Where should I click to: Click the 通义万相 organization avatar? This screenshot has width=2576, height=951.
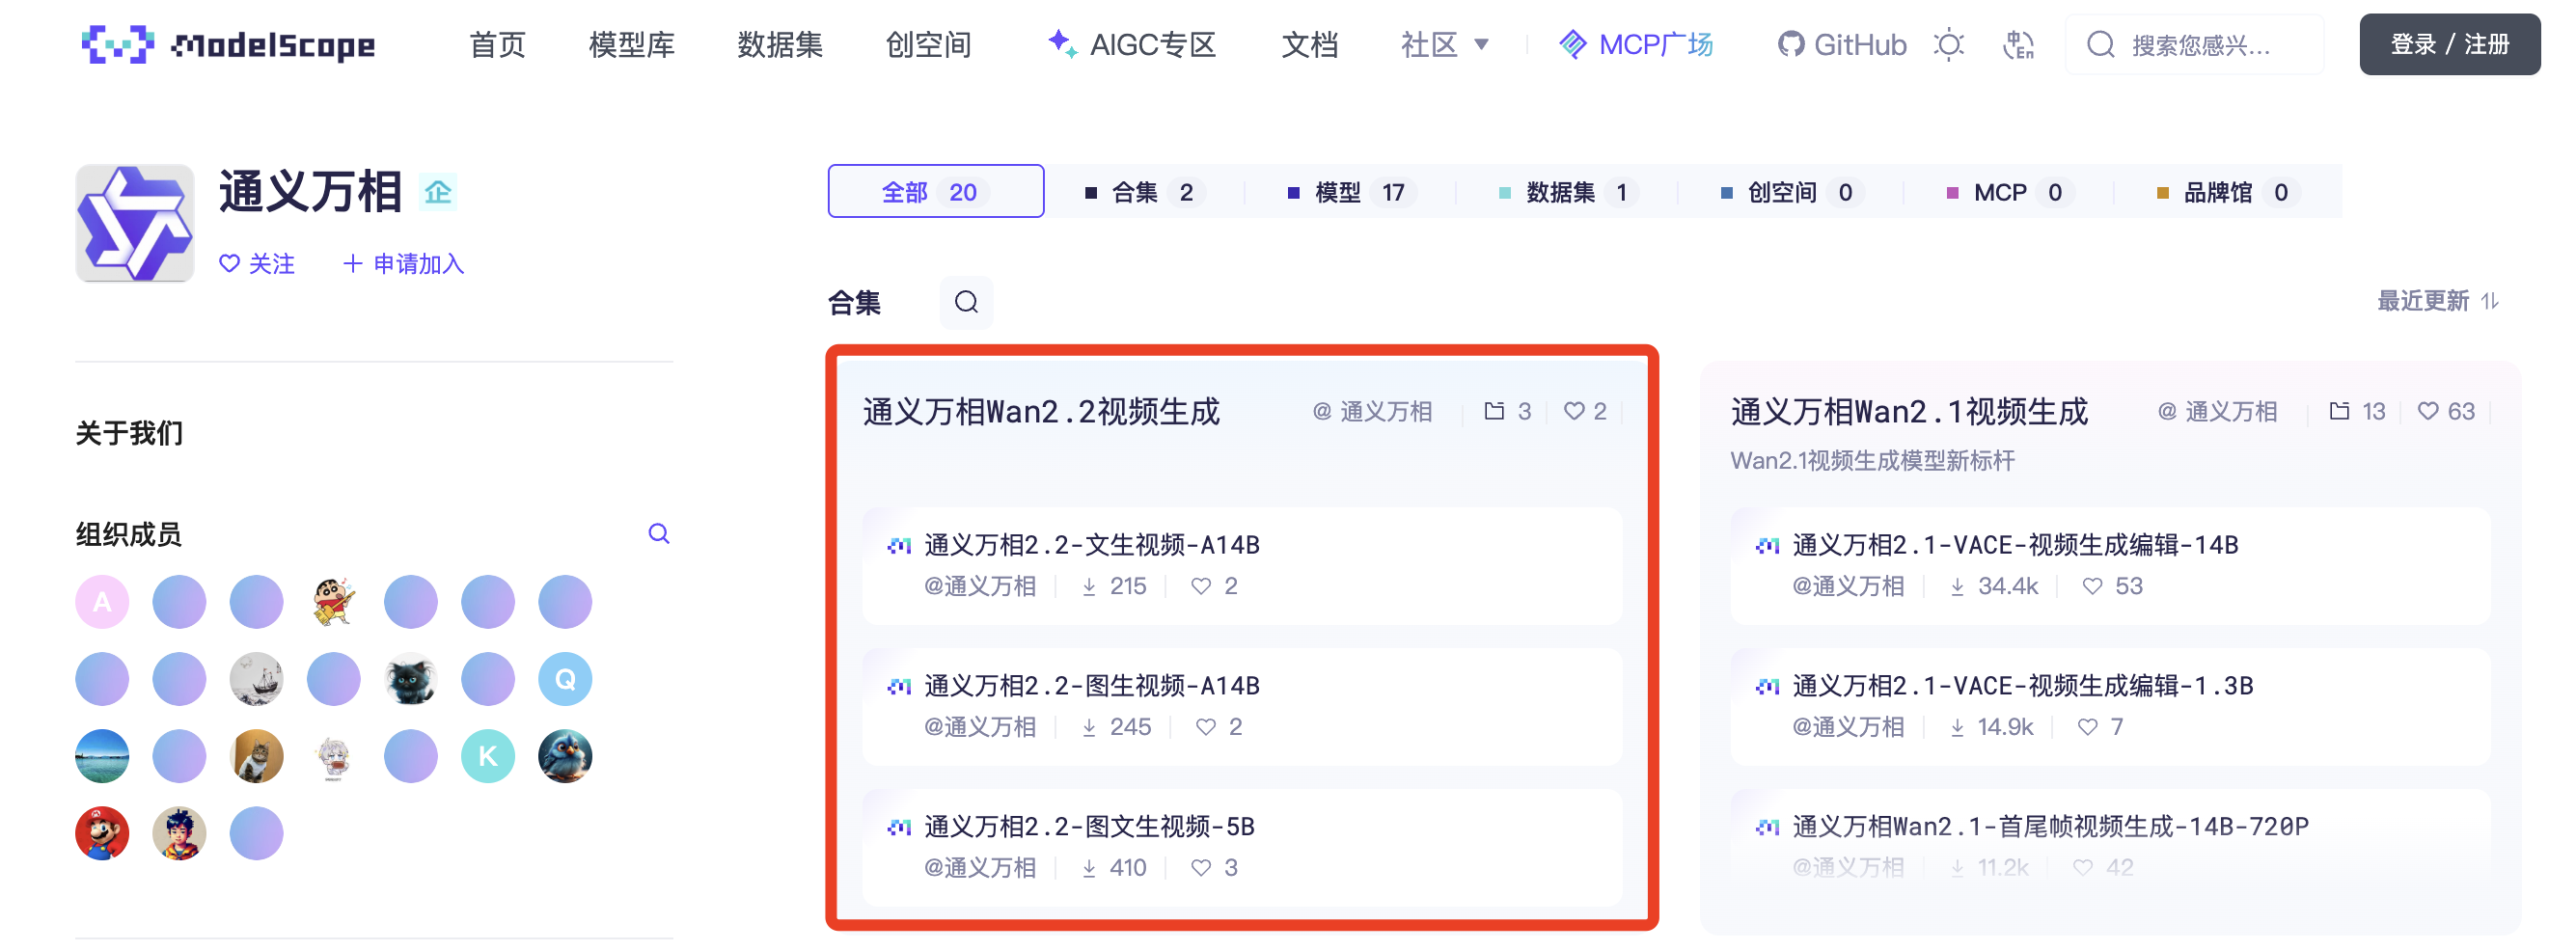point(134,222)
